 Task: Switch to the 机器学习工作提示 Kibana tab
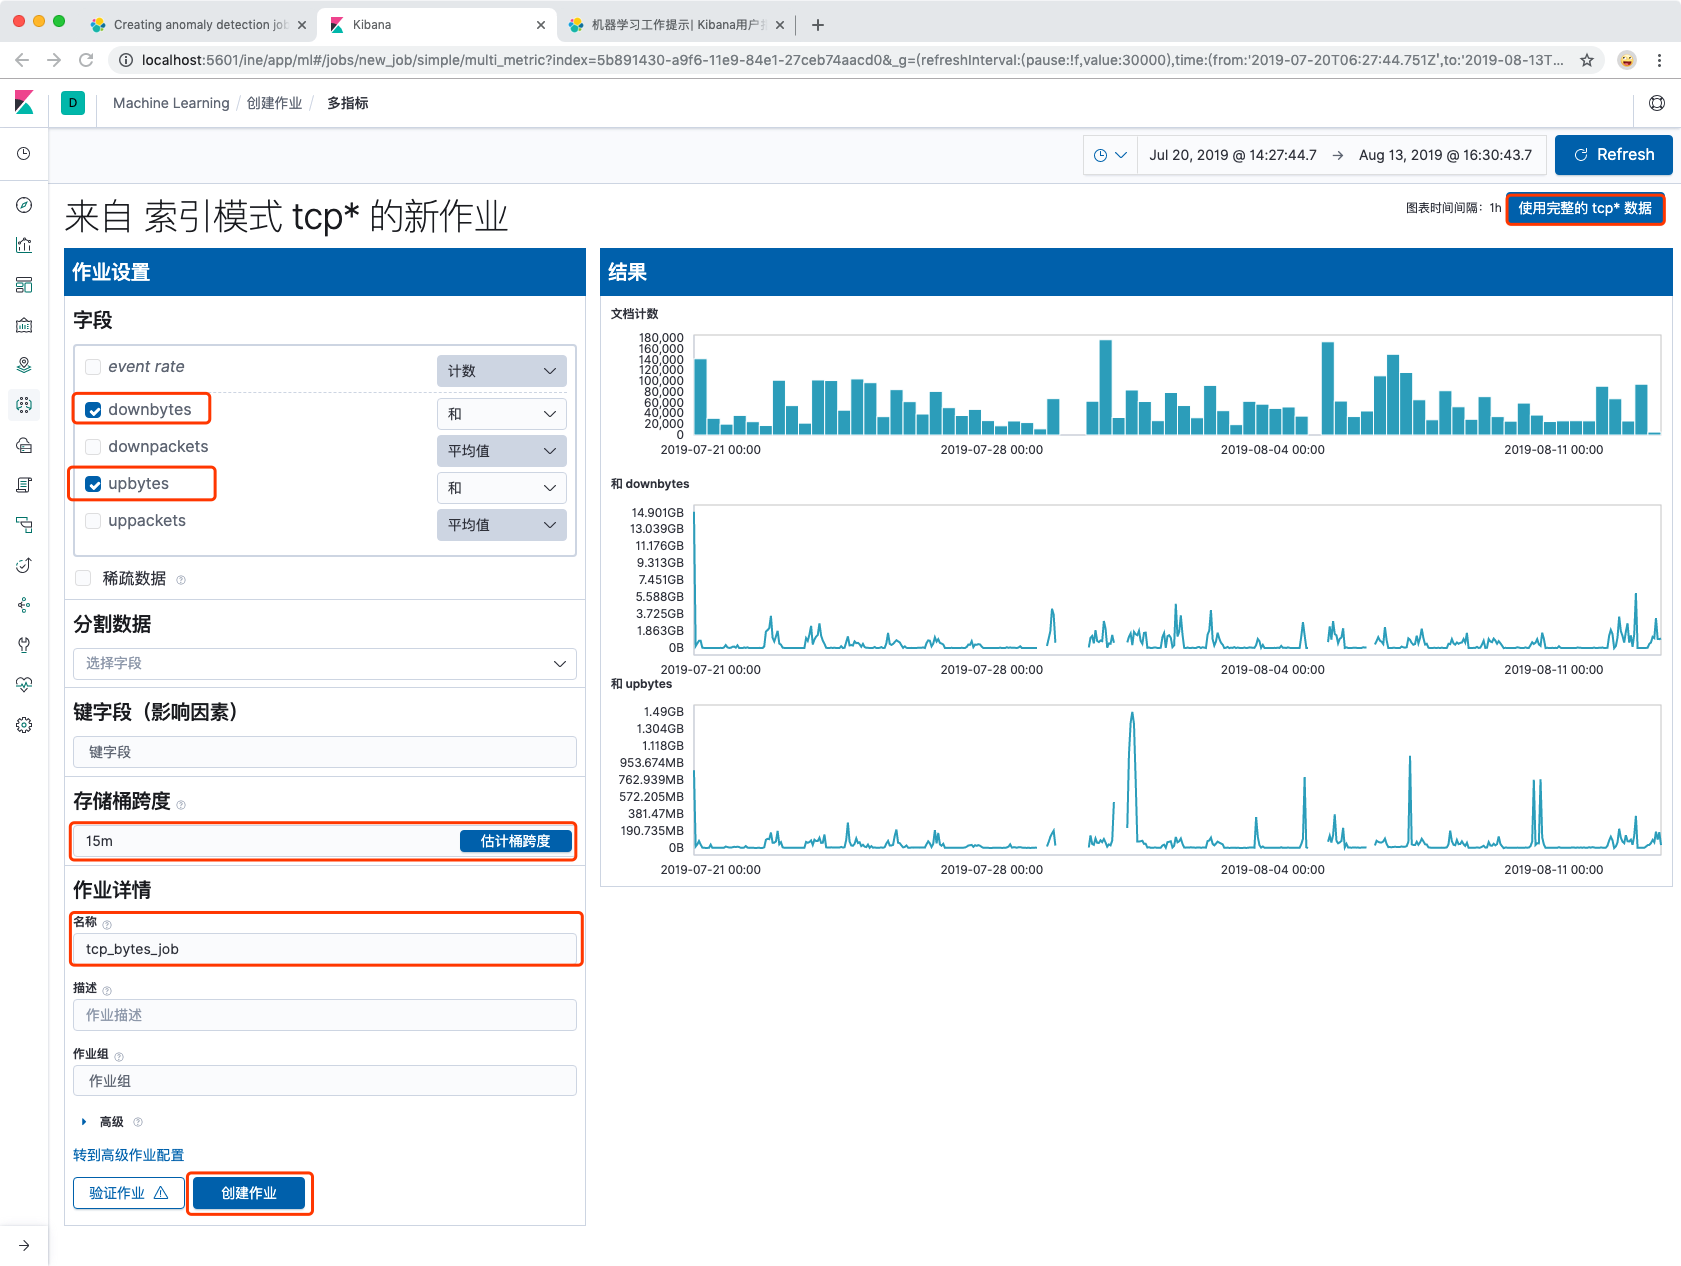tap(675, 25)
